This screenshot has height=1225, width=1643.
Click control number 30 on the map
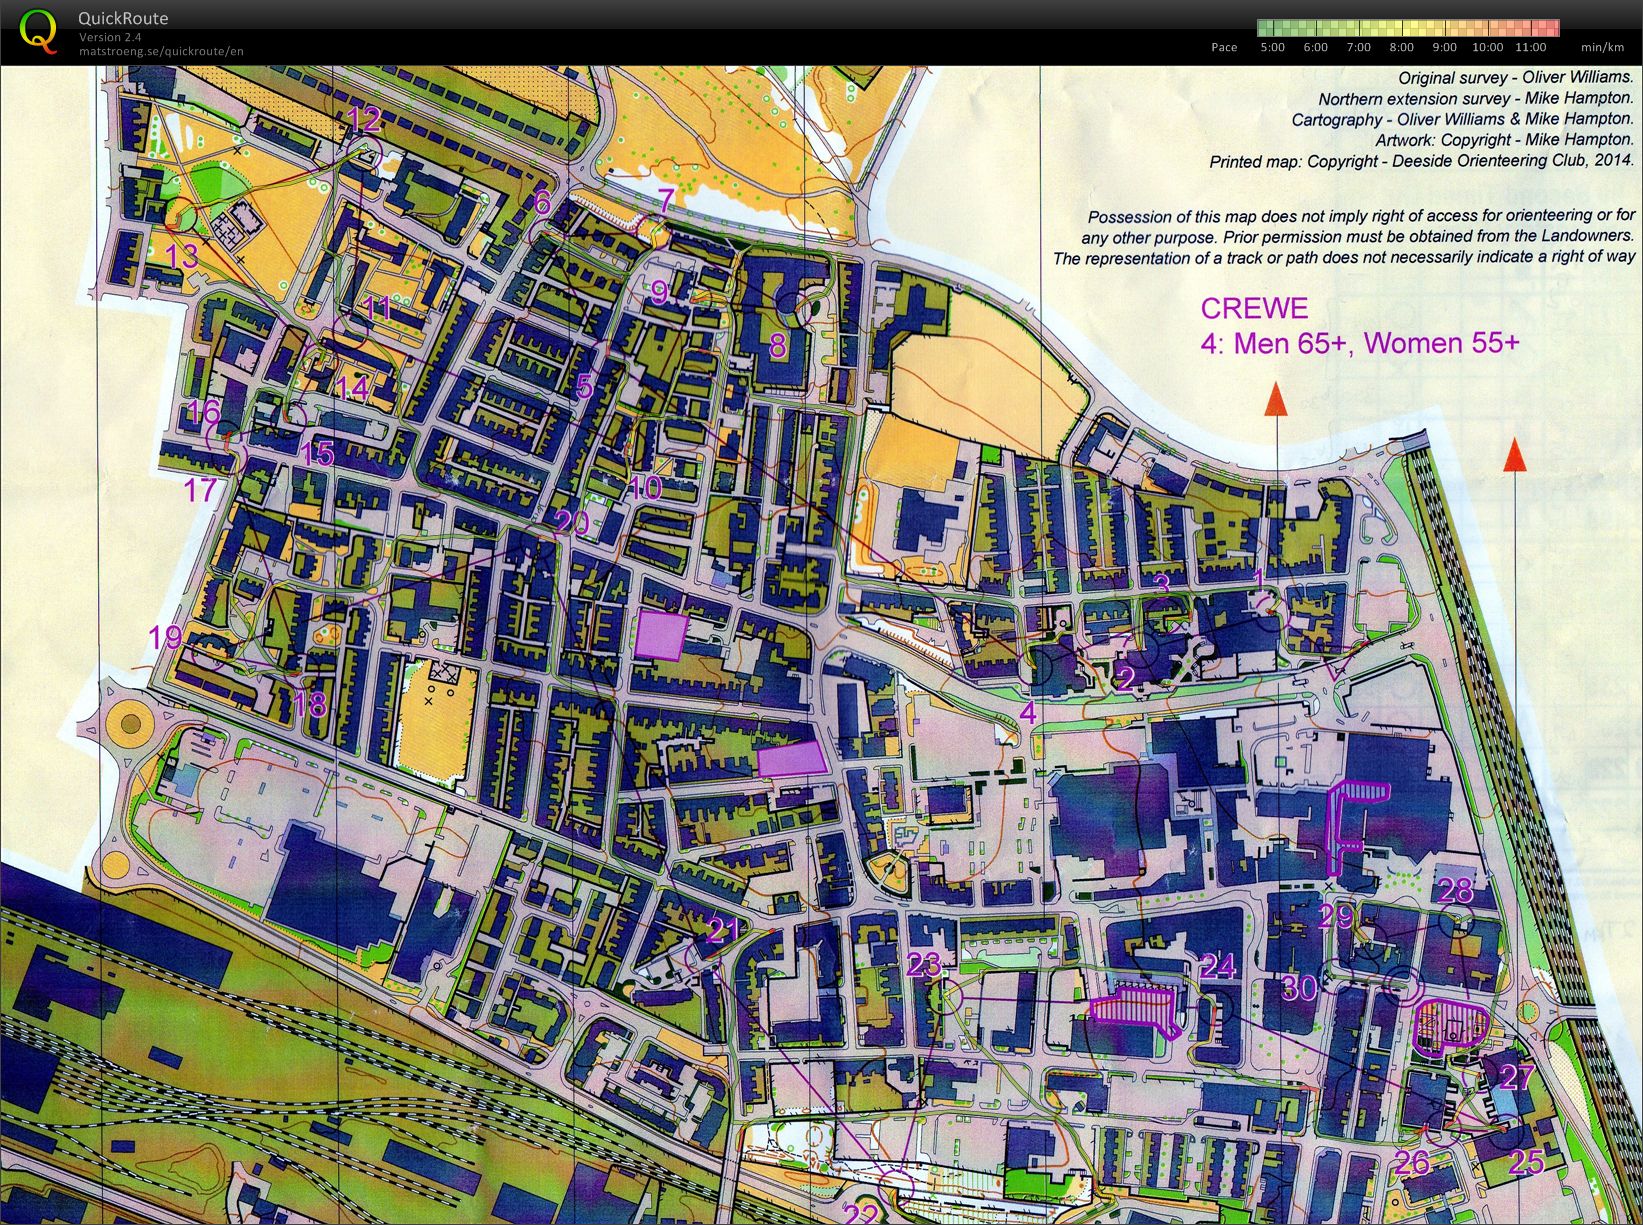click(1299, 988)
